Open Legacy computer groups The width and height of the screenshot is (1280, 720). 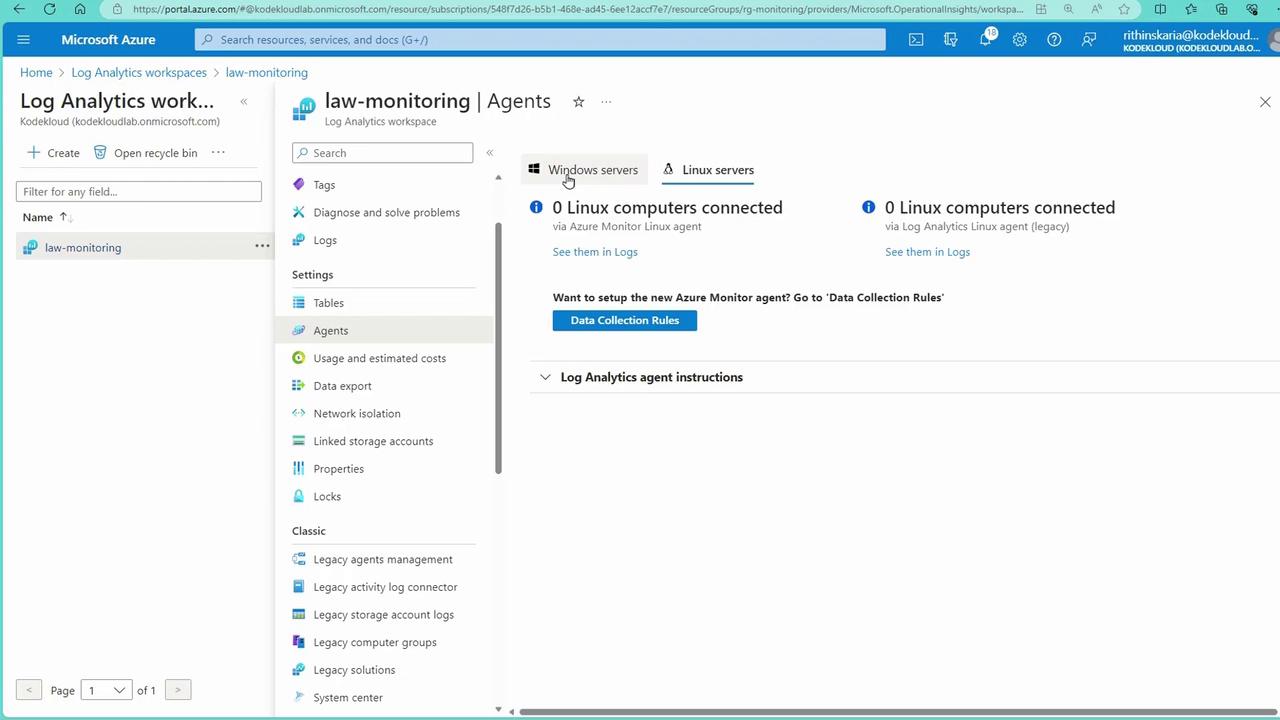374,643
